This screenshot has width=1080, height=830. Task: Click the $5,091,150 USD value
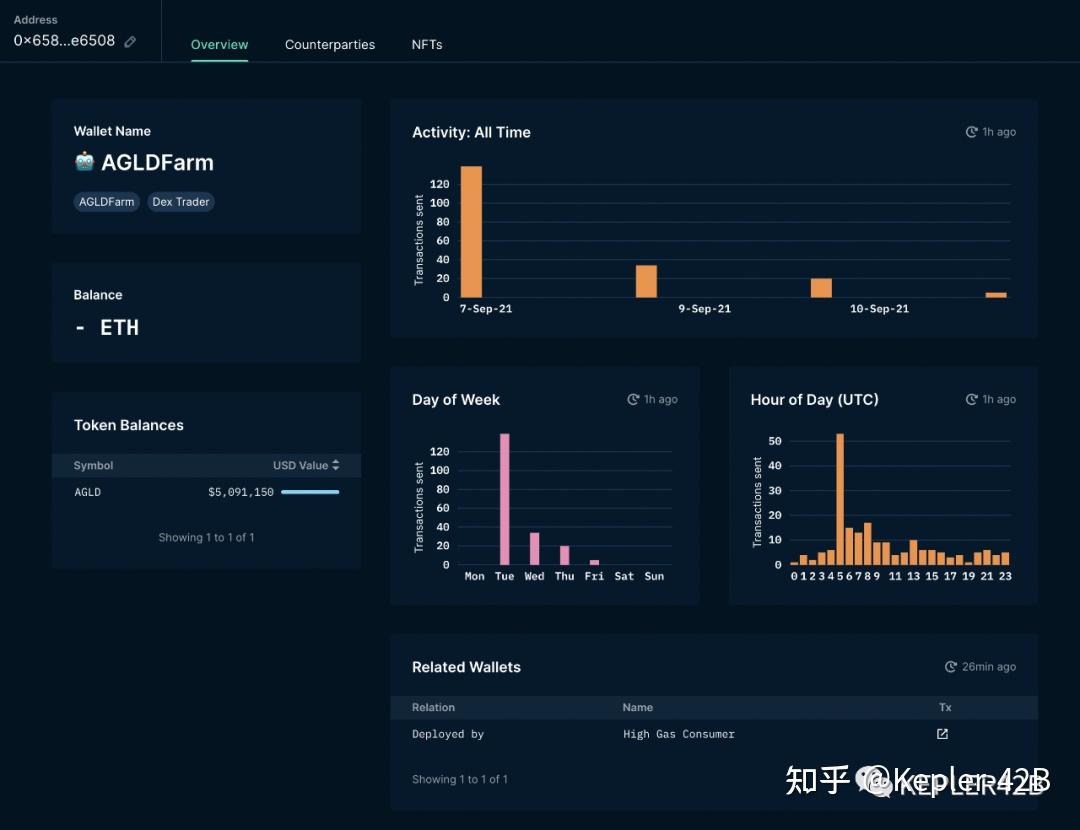[240, 492]
